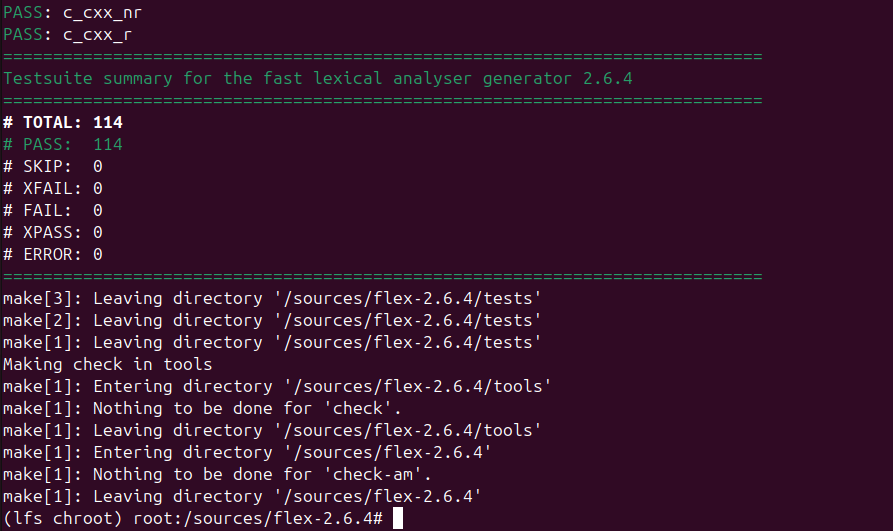Screen dimensions: 893x531
Task: Click the terminal cursor block after the prompt
Action: [x=397, y=518]
